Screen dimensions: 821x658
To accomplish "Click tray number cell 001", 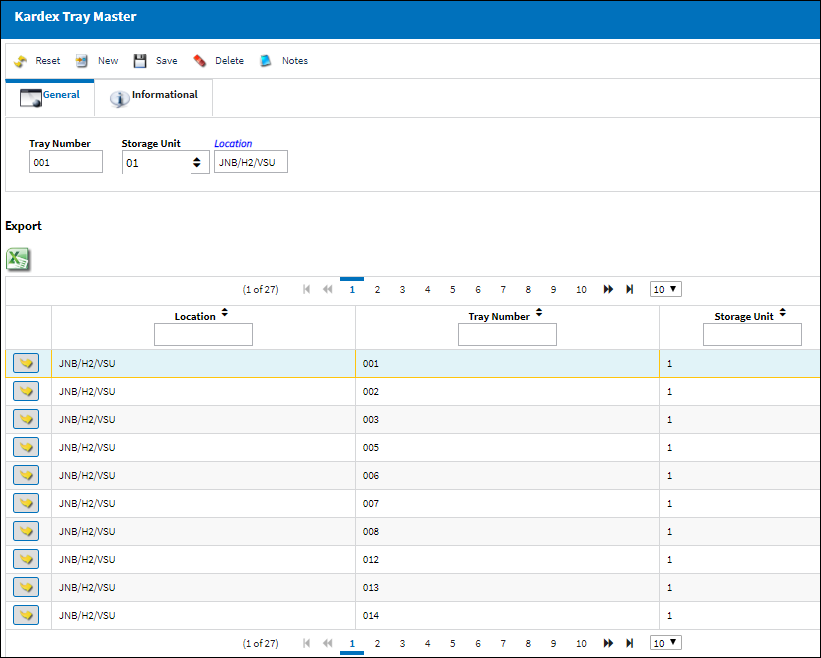I will point(507,363).
